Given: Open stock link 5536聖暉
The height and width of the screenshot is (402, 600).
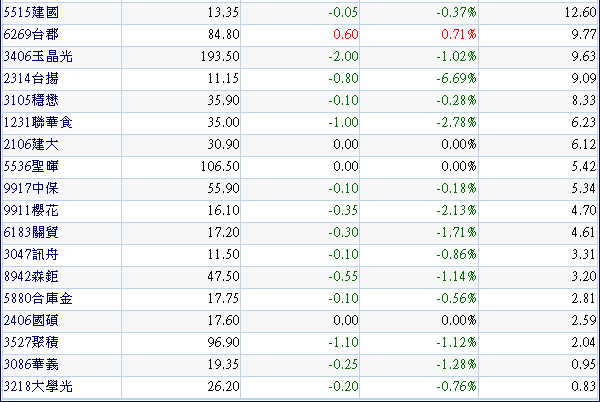Looking at the screenshot, I should pos(31,167).
